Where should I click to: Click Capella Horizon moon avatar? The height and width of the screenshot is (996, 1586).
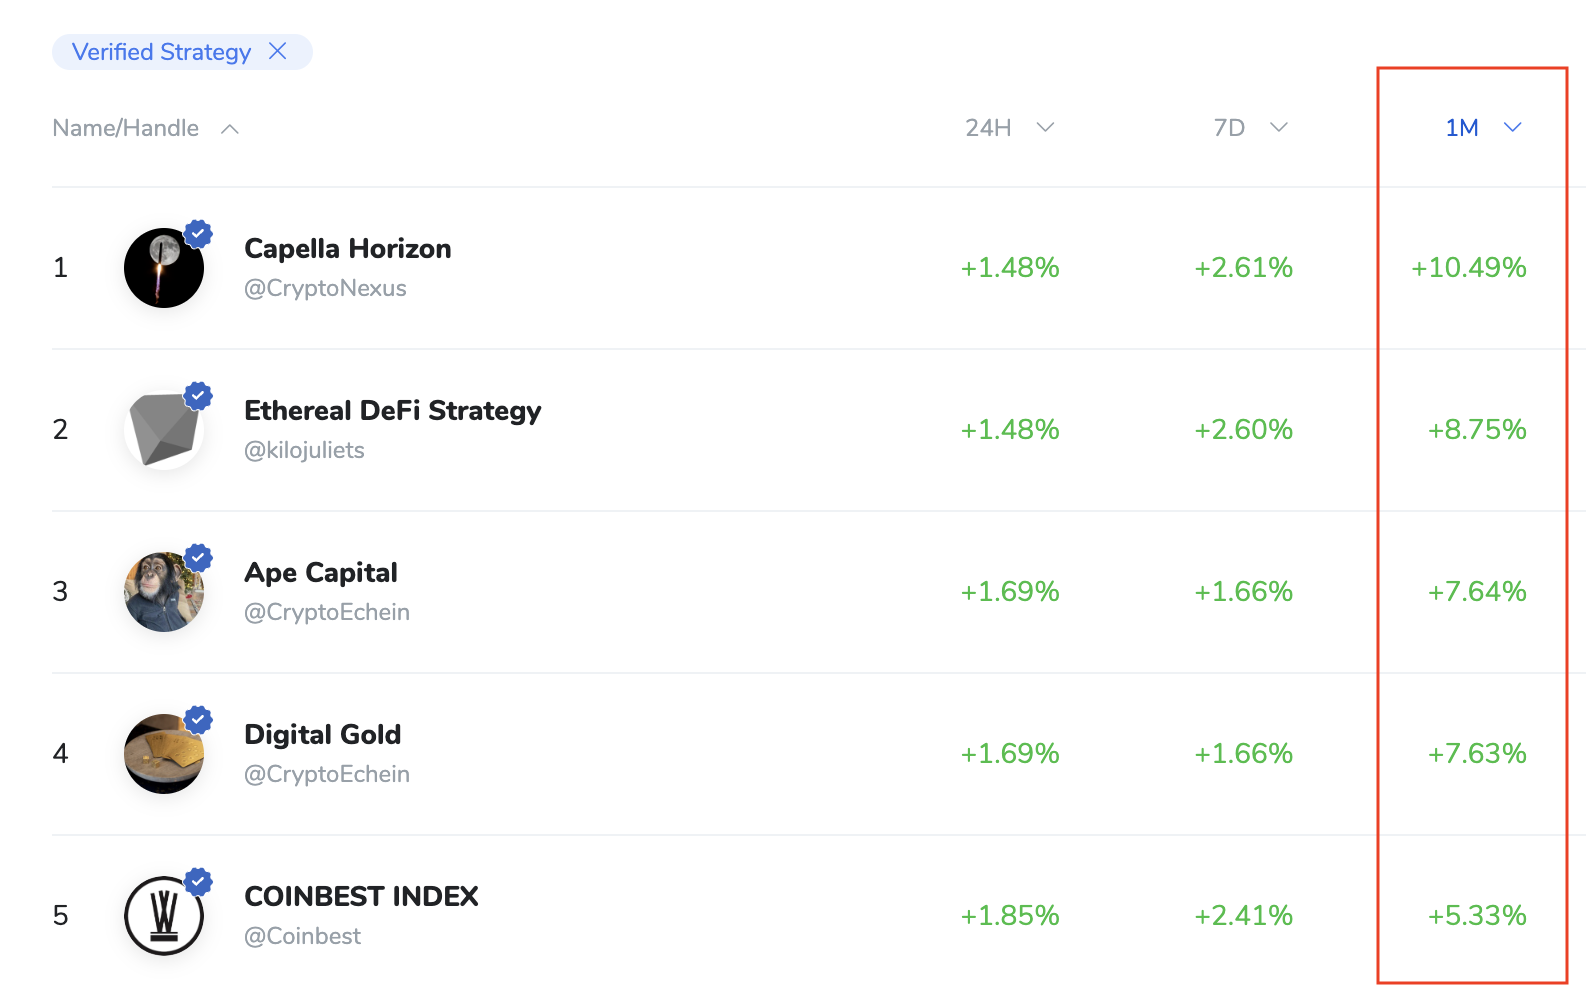pyautogui.click(x=163, y=268)
